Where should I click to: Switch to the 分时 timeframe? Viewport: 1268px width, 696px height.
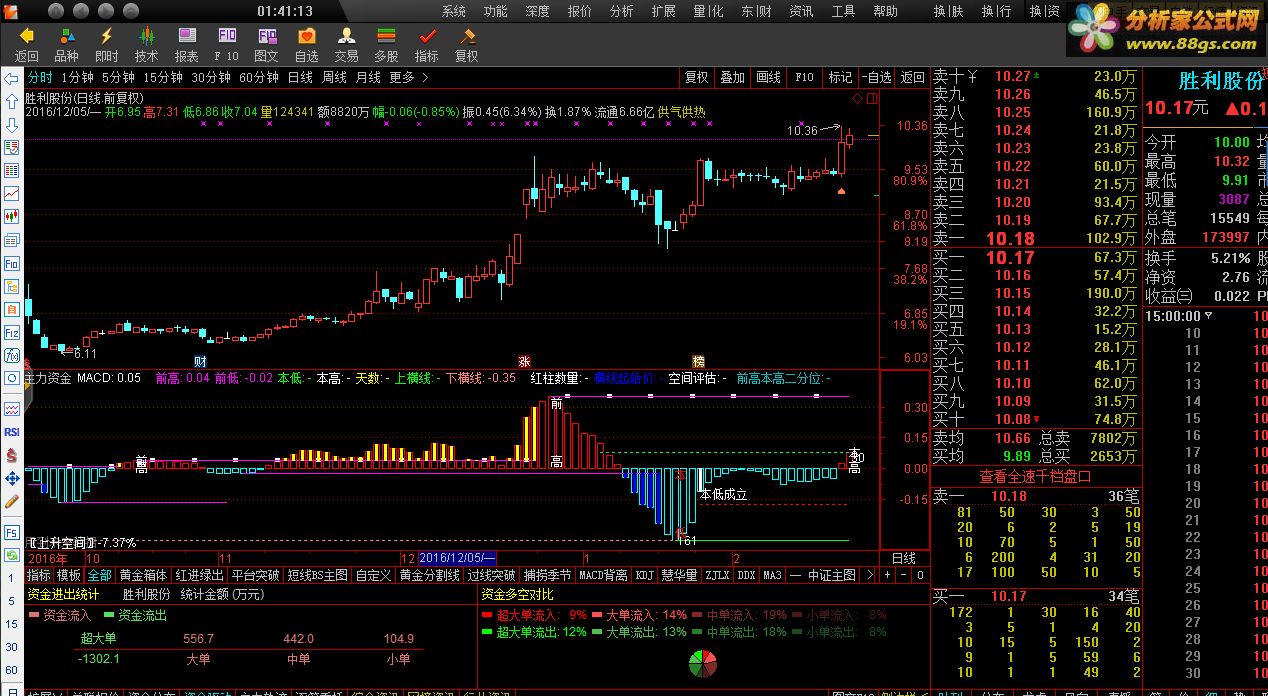(x=40, y=77)
